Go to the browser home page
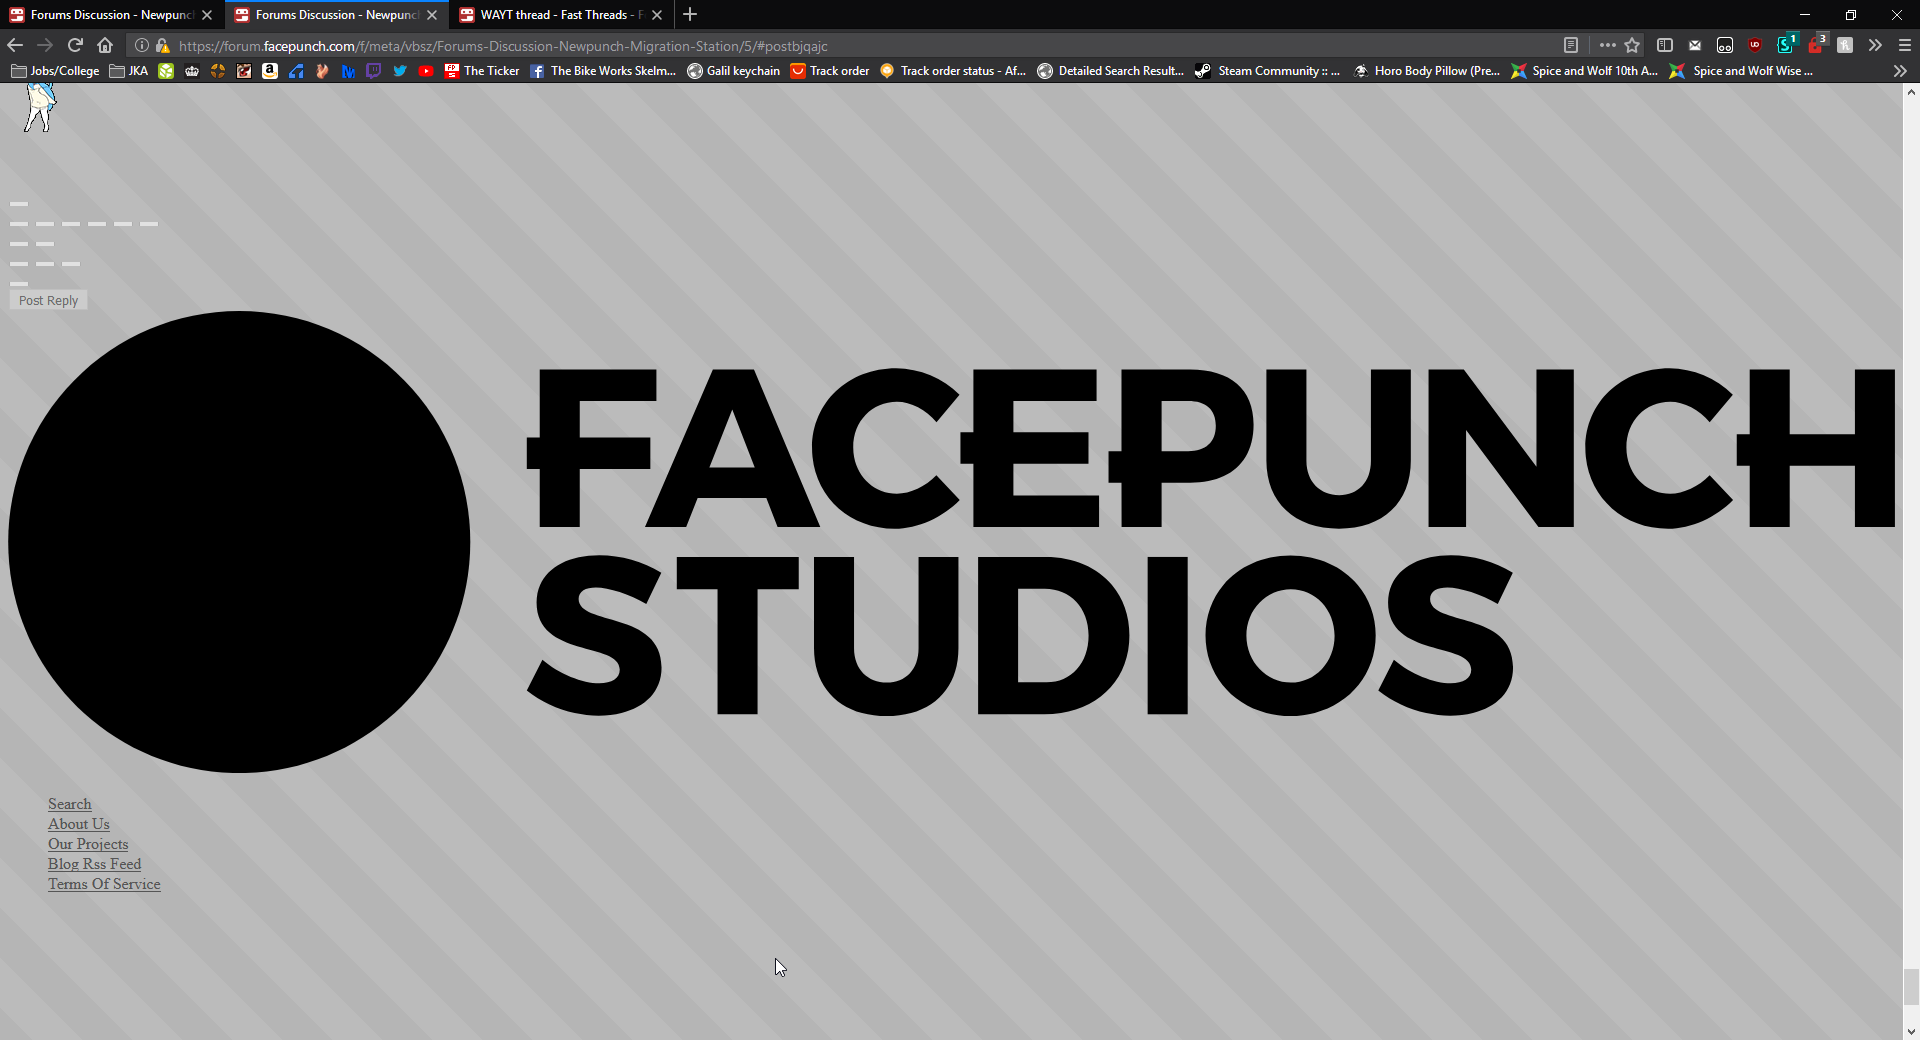This screenshot has width=1920, height=1040. point(105,45)
